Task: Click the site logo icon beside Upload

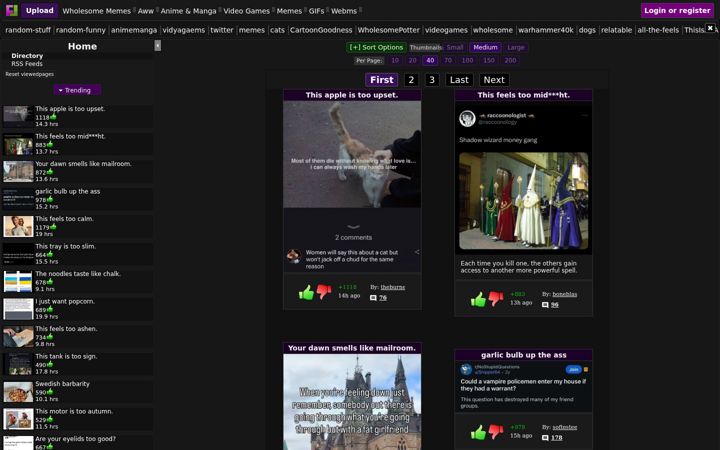Action: 11,10
